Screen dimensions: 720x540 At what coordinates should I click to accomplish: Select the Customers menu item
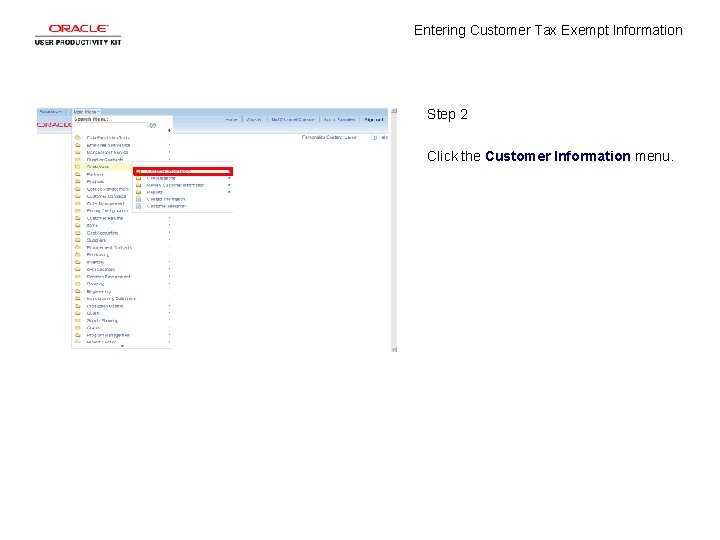[x=98, y=167]
